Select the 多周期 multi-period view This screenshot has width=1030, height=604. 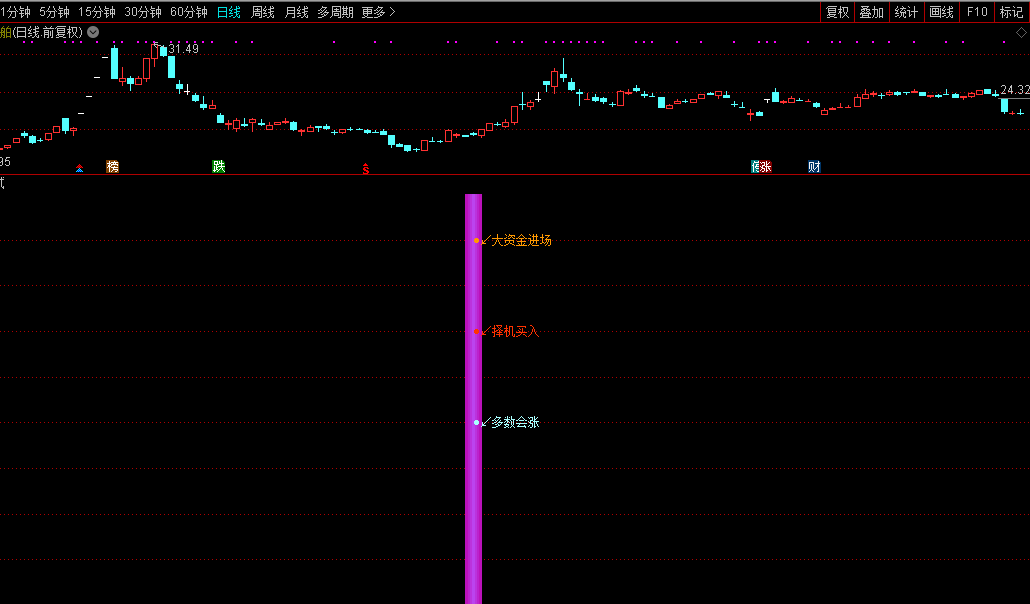coord(336,12)
